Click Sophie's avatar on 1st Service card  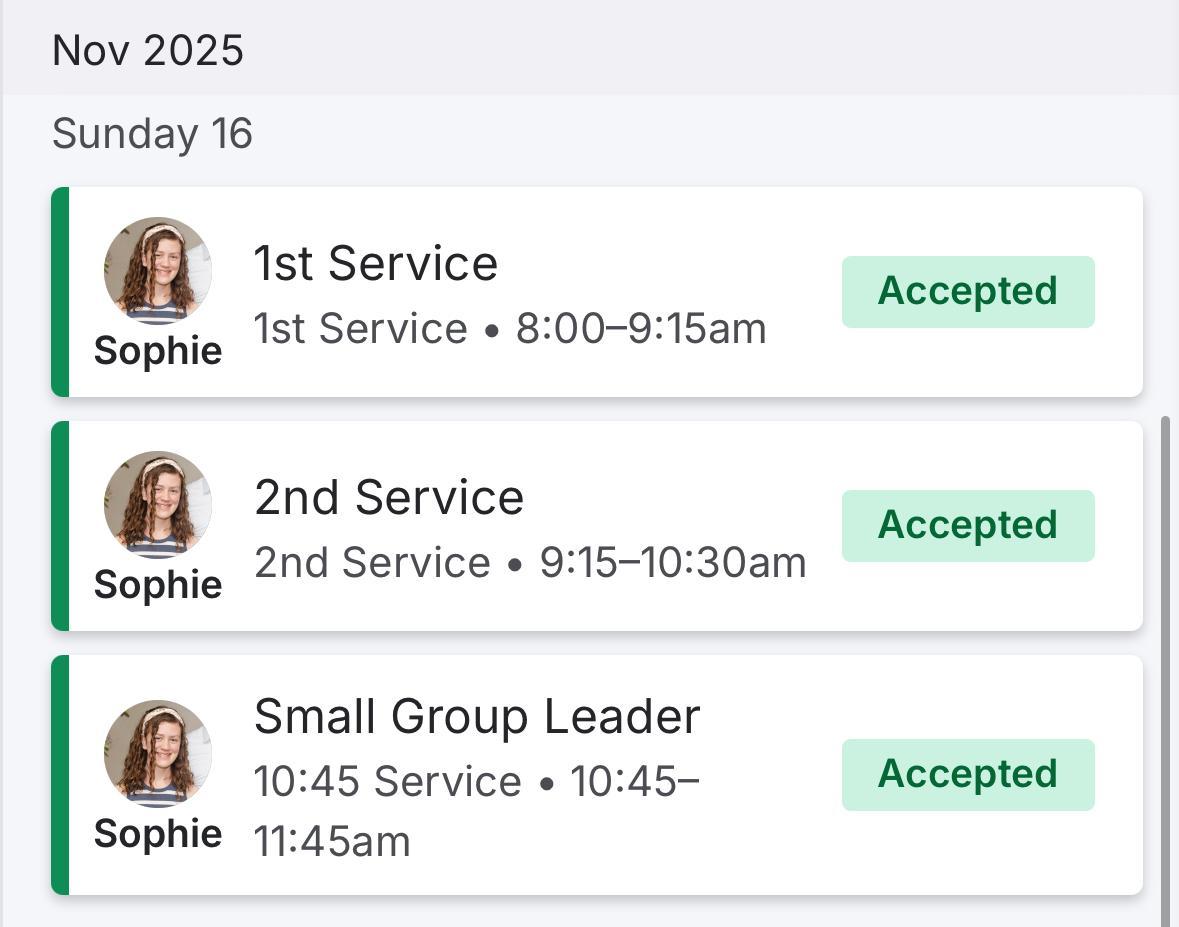(158, 270)
